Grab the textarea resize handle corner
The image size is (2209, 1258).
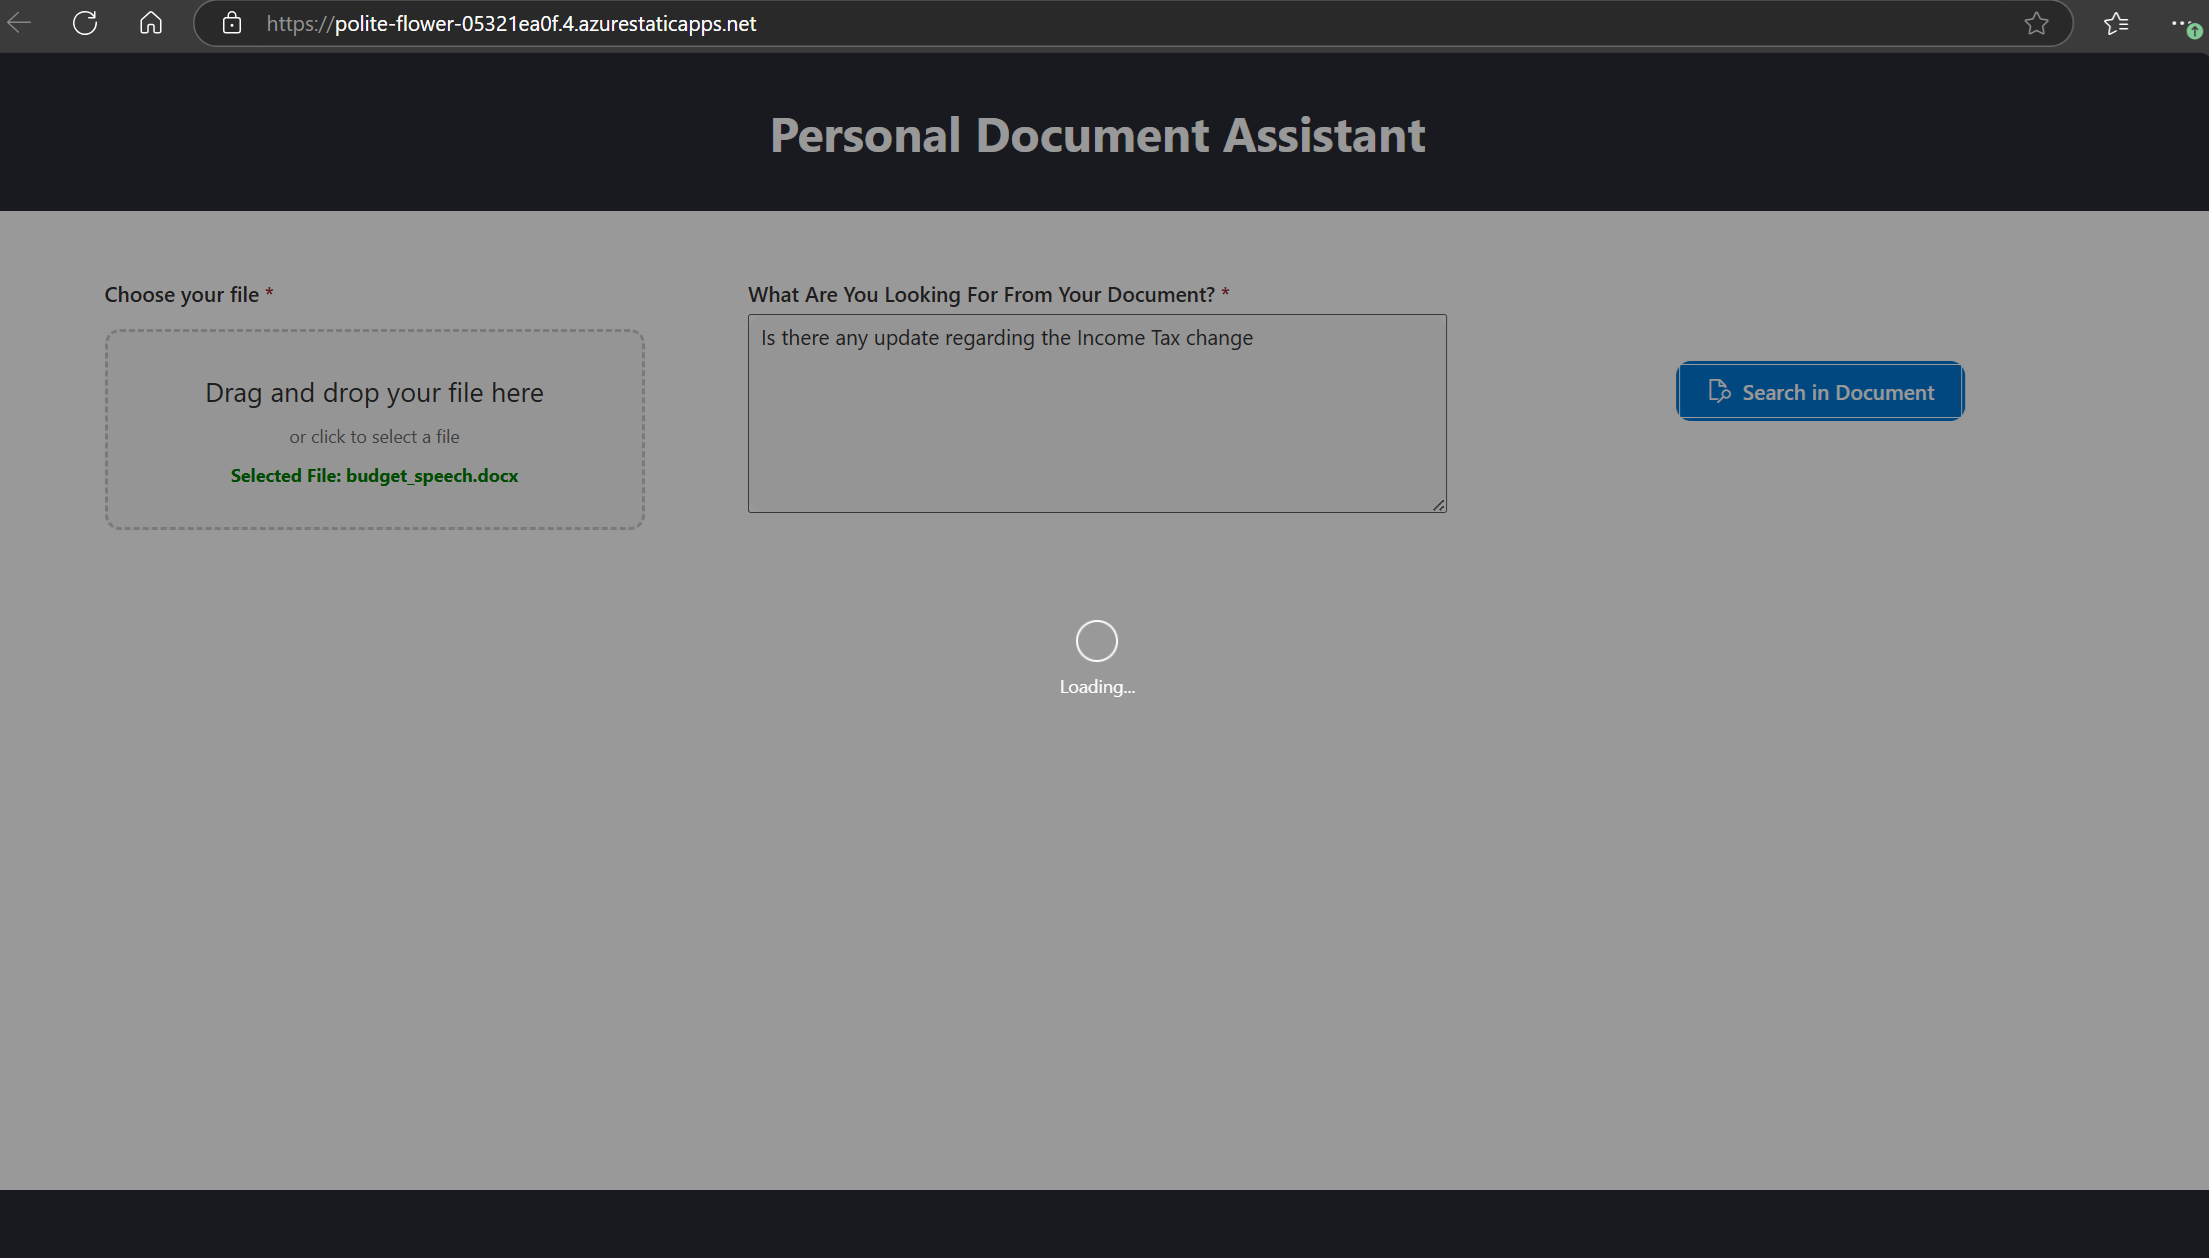(x=1438, y=505)
